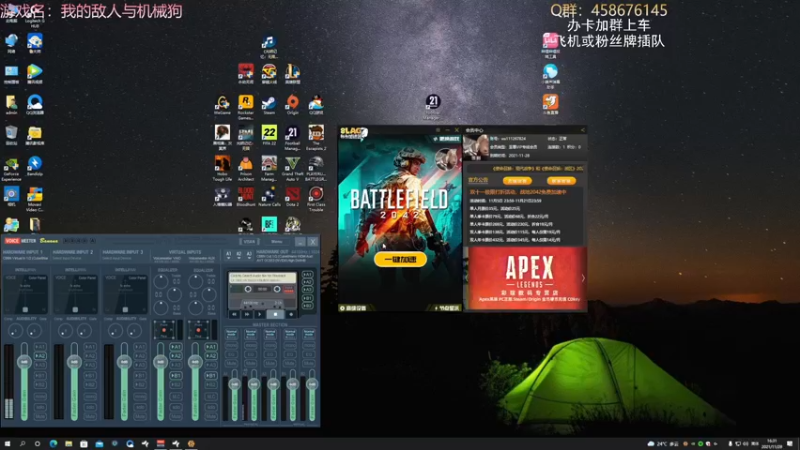Open File Explorer from the taskbar
The image size is (800, 450).
[68, 444]
